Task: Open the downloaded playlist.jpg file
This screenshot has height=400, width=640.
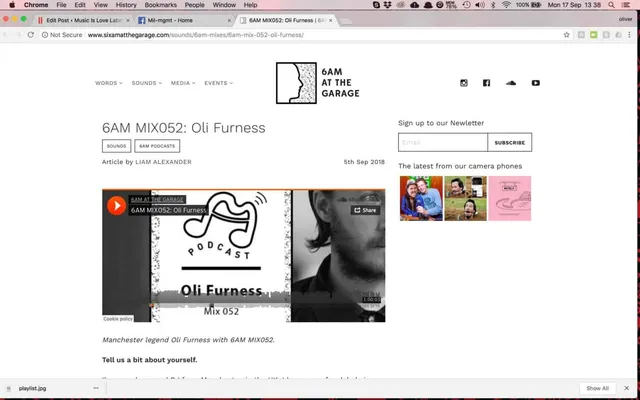Action: click(32, 389)
